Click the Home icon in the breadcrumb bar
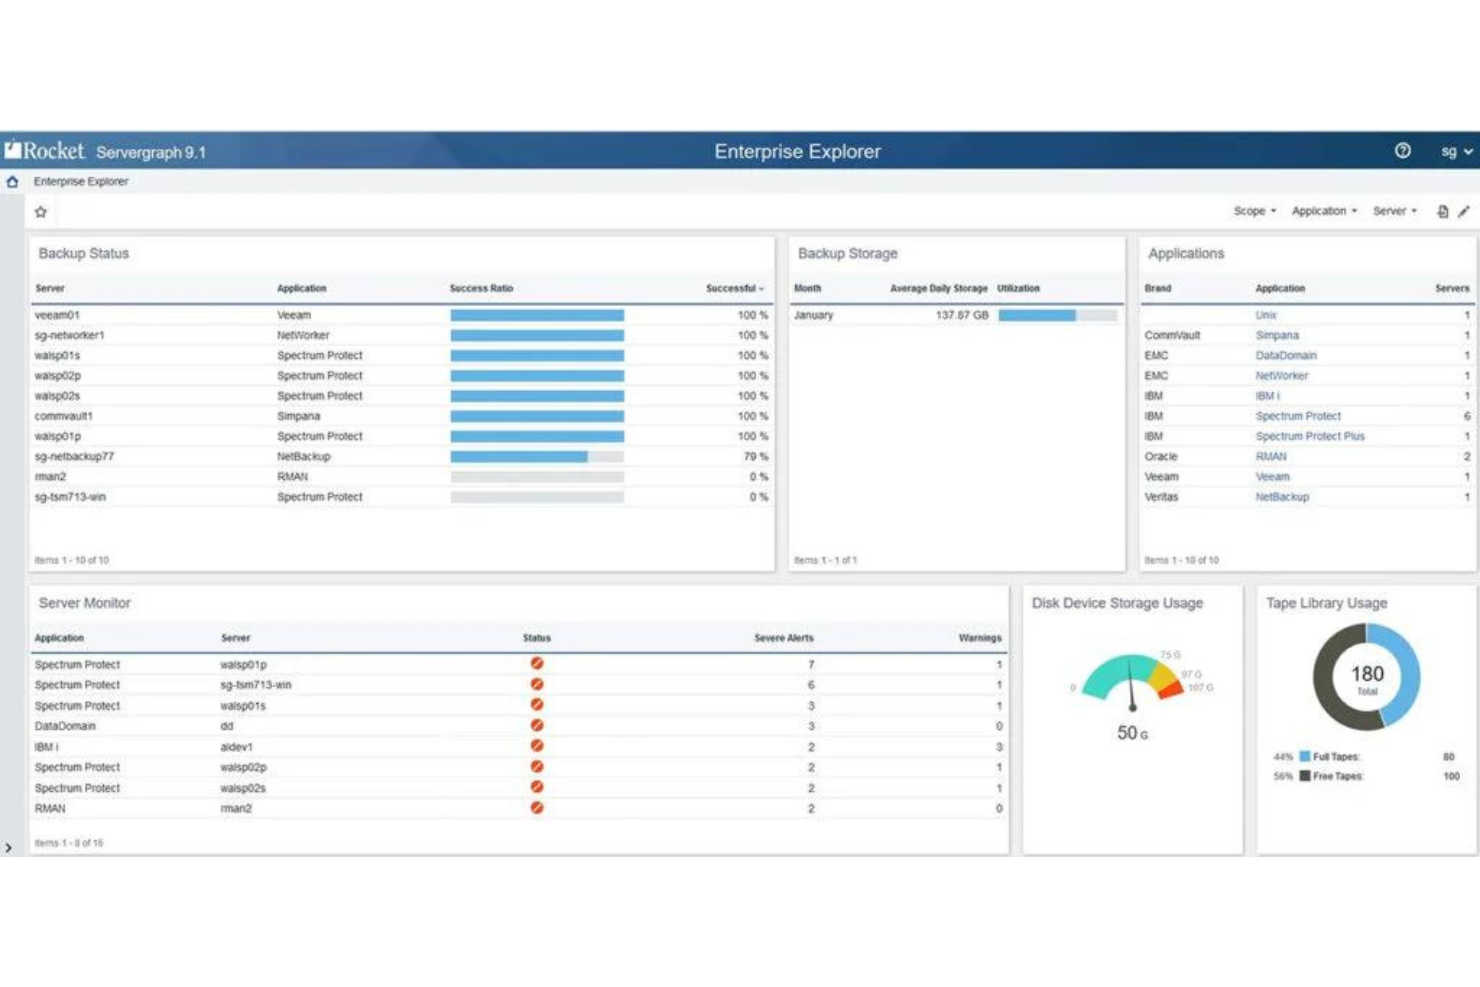 click(x=12, y=181)
